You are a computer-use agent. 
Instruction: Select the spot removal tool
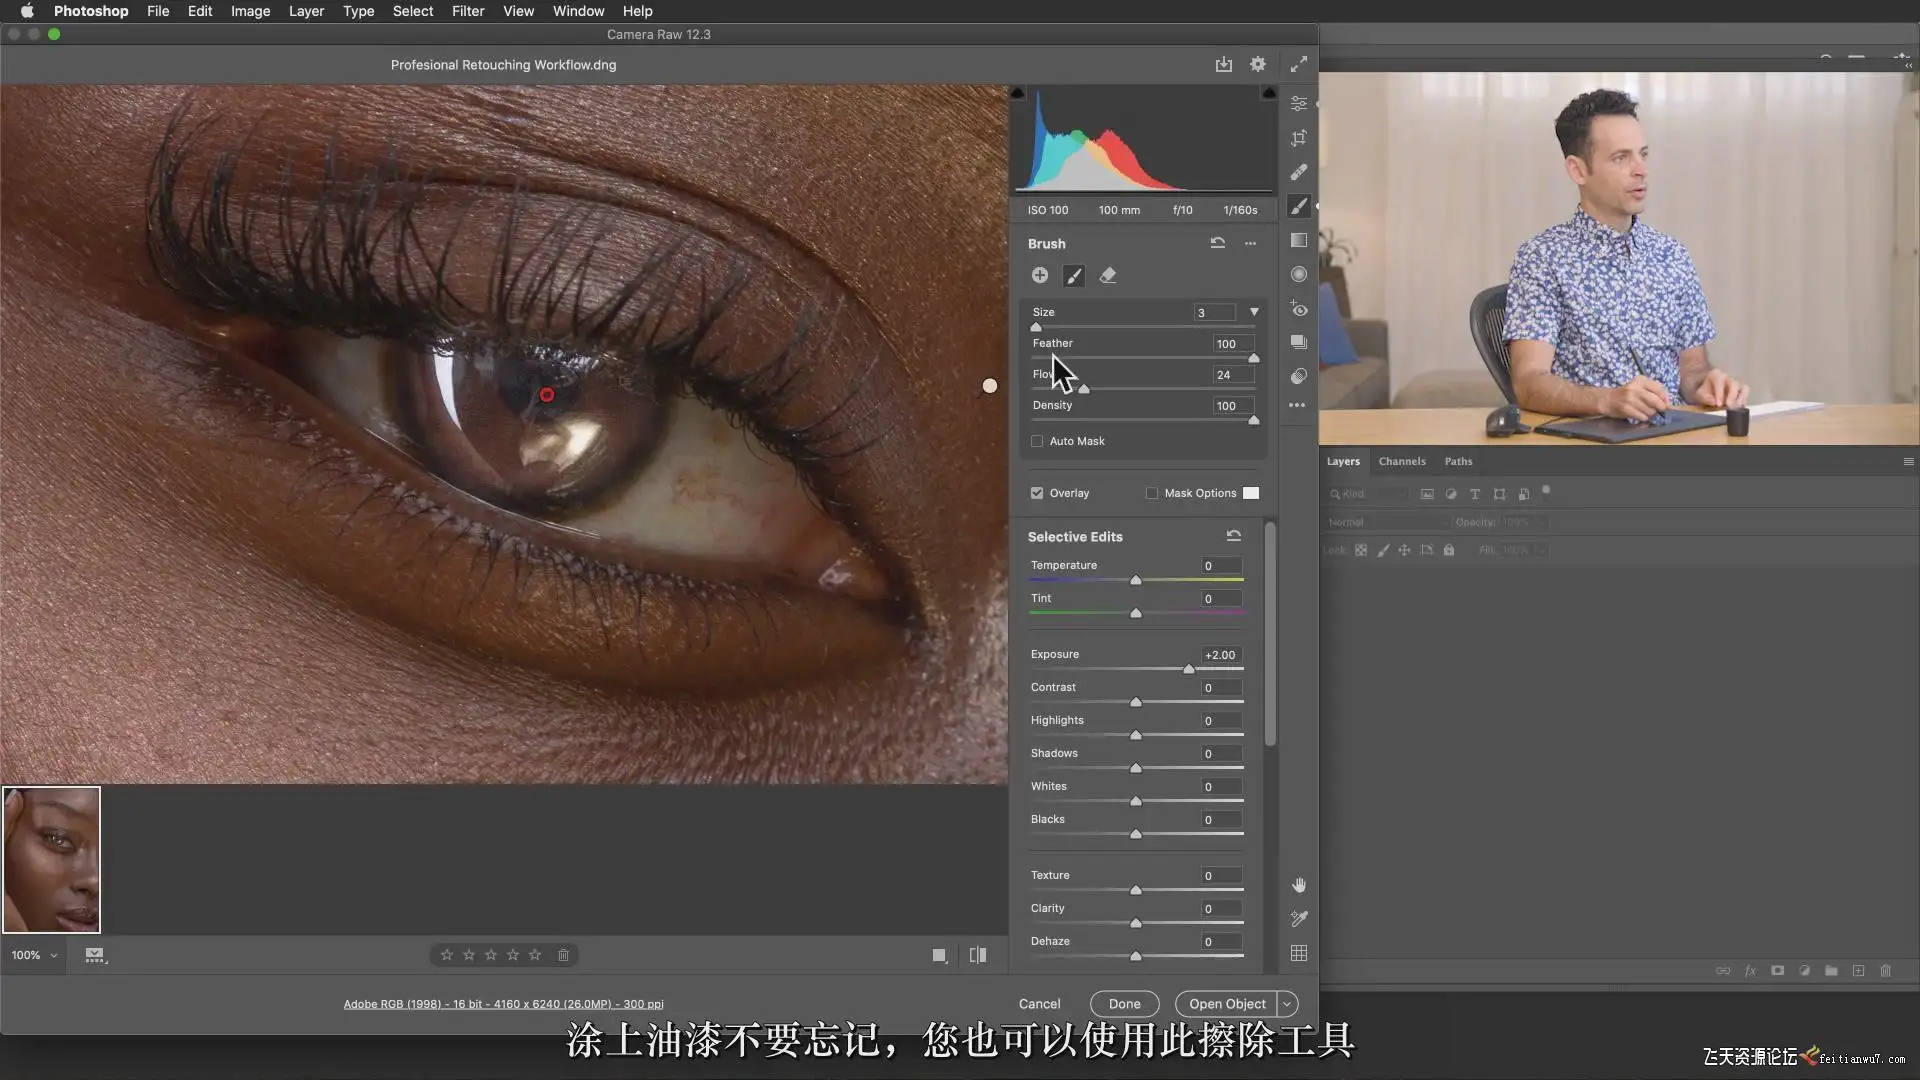click(1298, 172)
